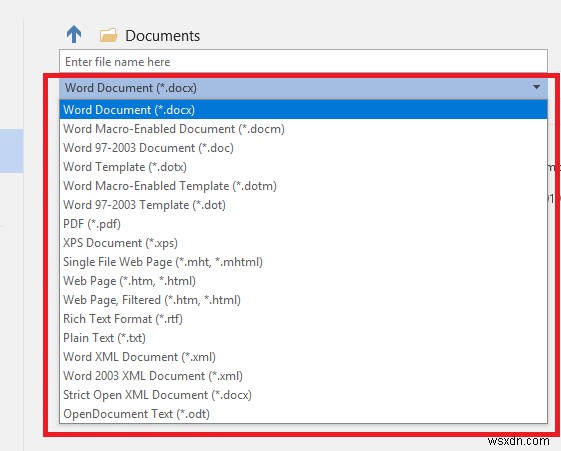Choose Single File Web Page (*.mht, *.mhtml)
Image resolution: width=561 pixels, height=451 pixels.
pyautogui.click(x=303, y=261)
